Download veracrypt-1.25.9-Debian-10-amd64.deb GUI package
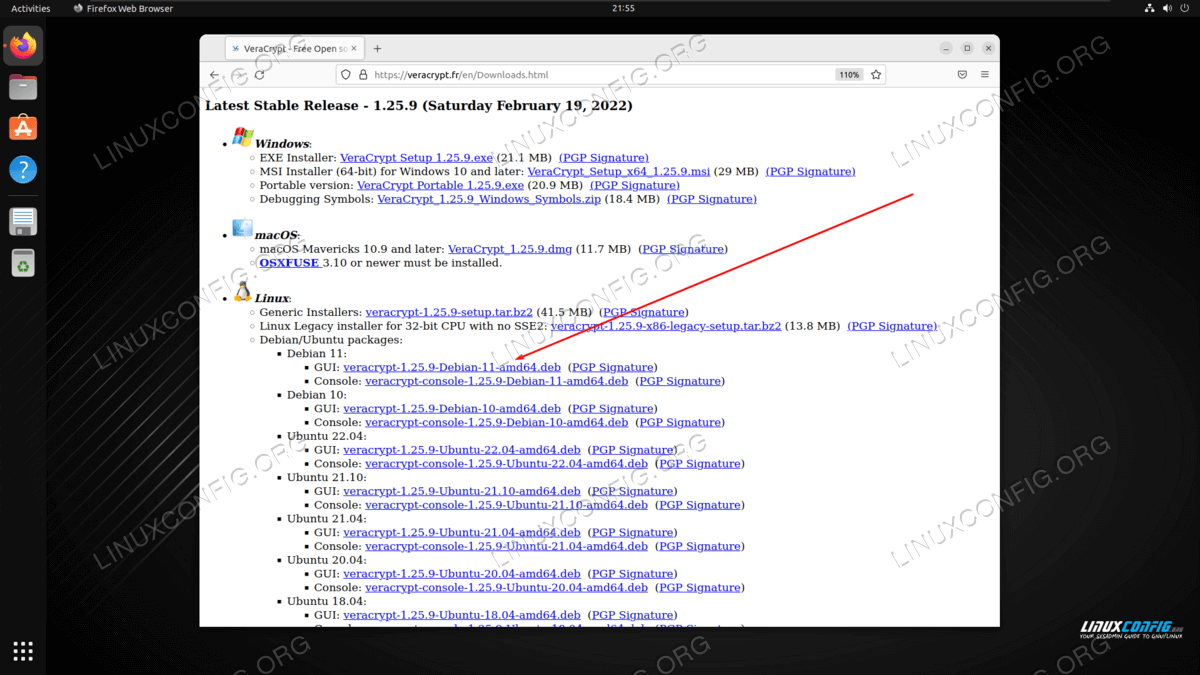The image size is (1200, 675). point(452,409)
